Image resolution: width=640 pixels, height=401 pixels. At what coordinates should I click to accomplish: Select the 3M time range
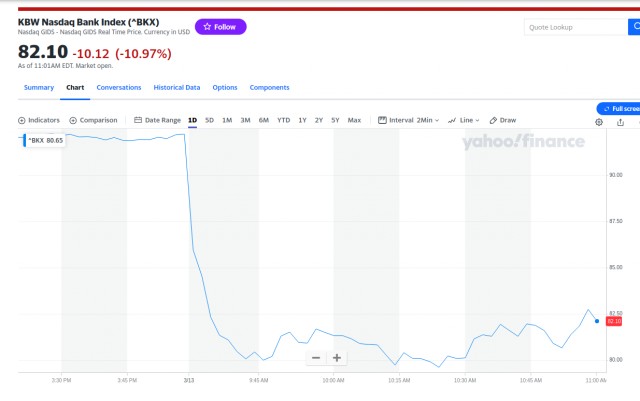pyautogui.click(x=245, y=120)
